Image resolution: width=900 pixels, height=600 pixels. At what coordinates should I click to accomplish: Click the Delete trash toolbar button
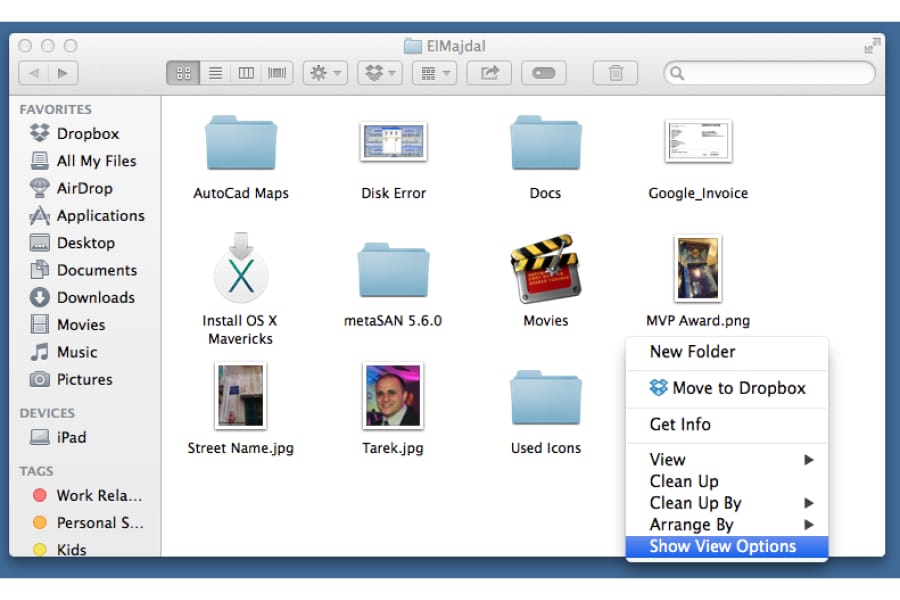click(x=615, y=73)
